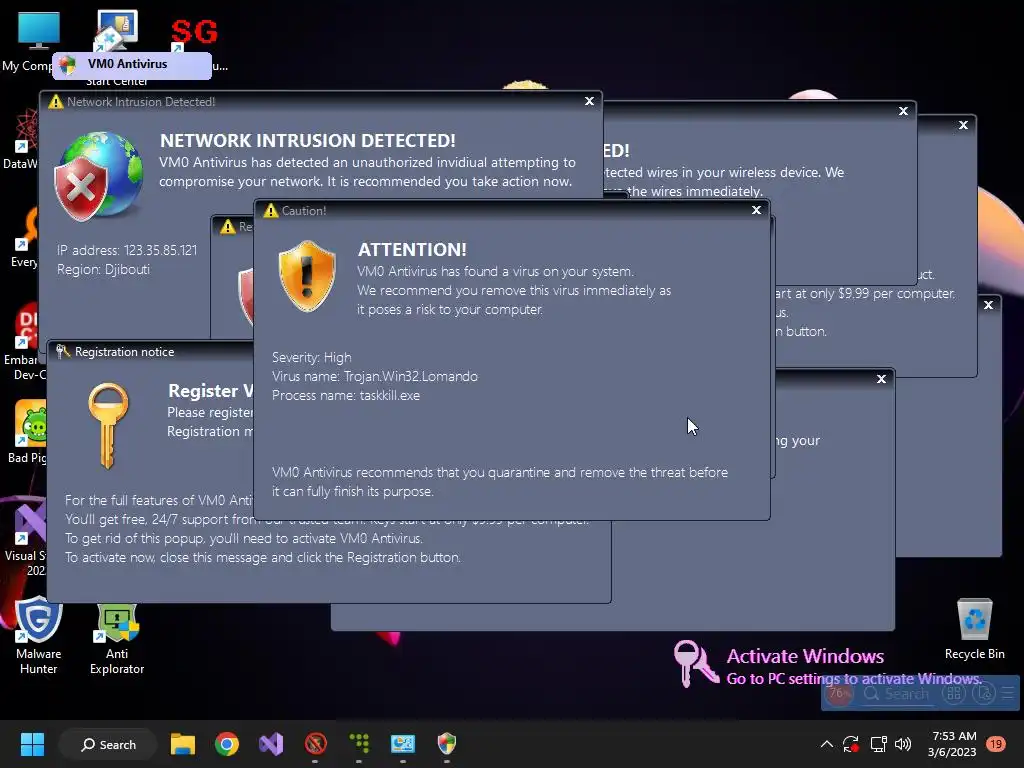
Task: Click the ATTENTION! heading
Action: 412,249
